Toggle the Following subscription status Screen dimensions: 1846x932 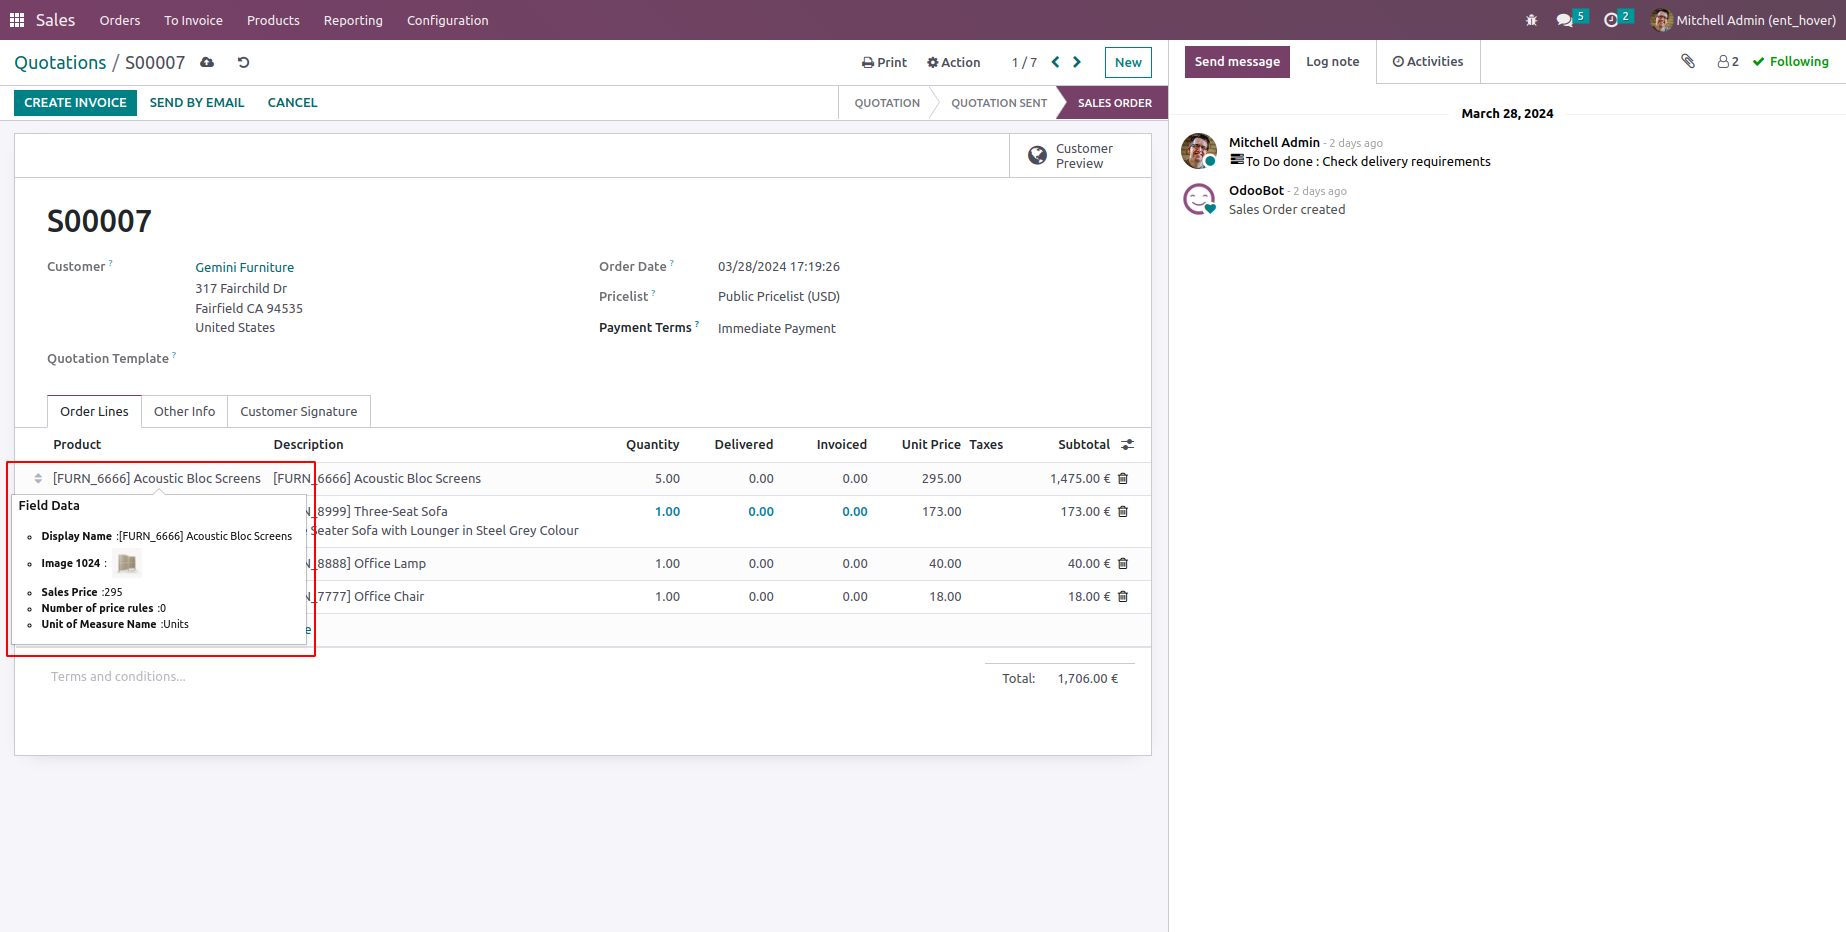(x=1790, y=61)
